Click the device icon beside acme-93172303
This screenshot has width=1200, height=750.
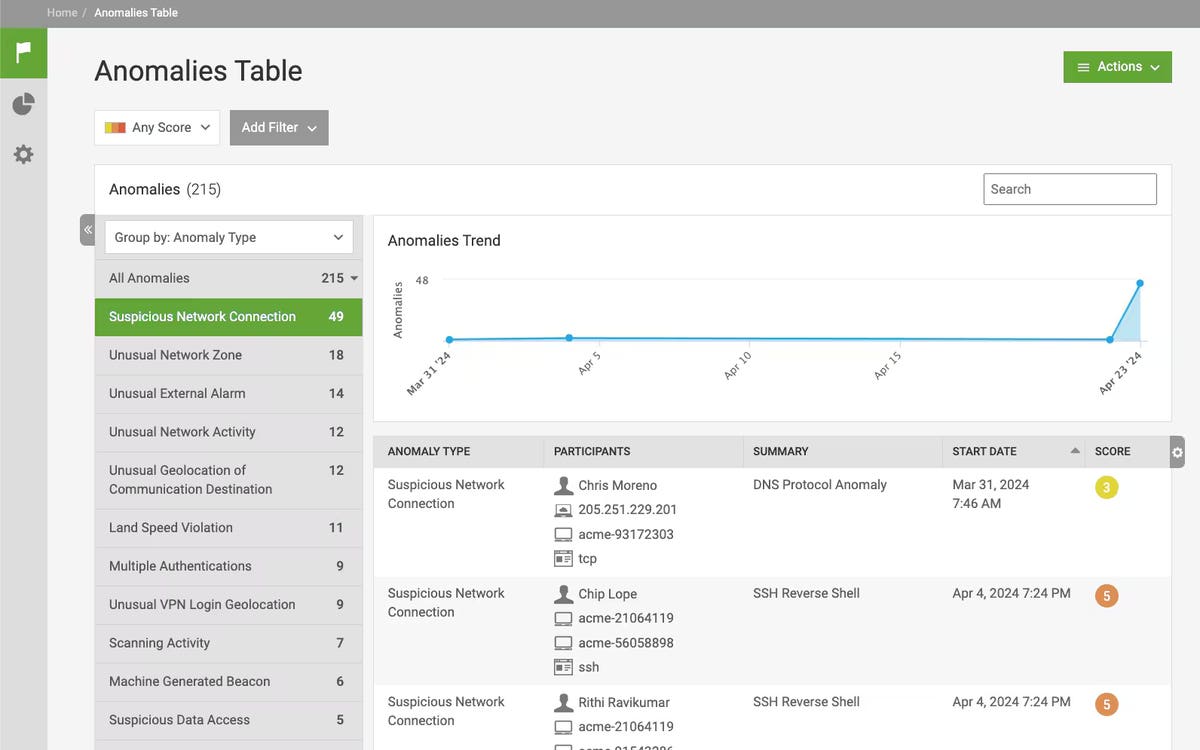point(563,534)
